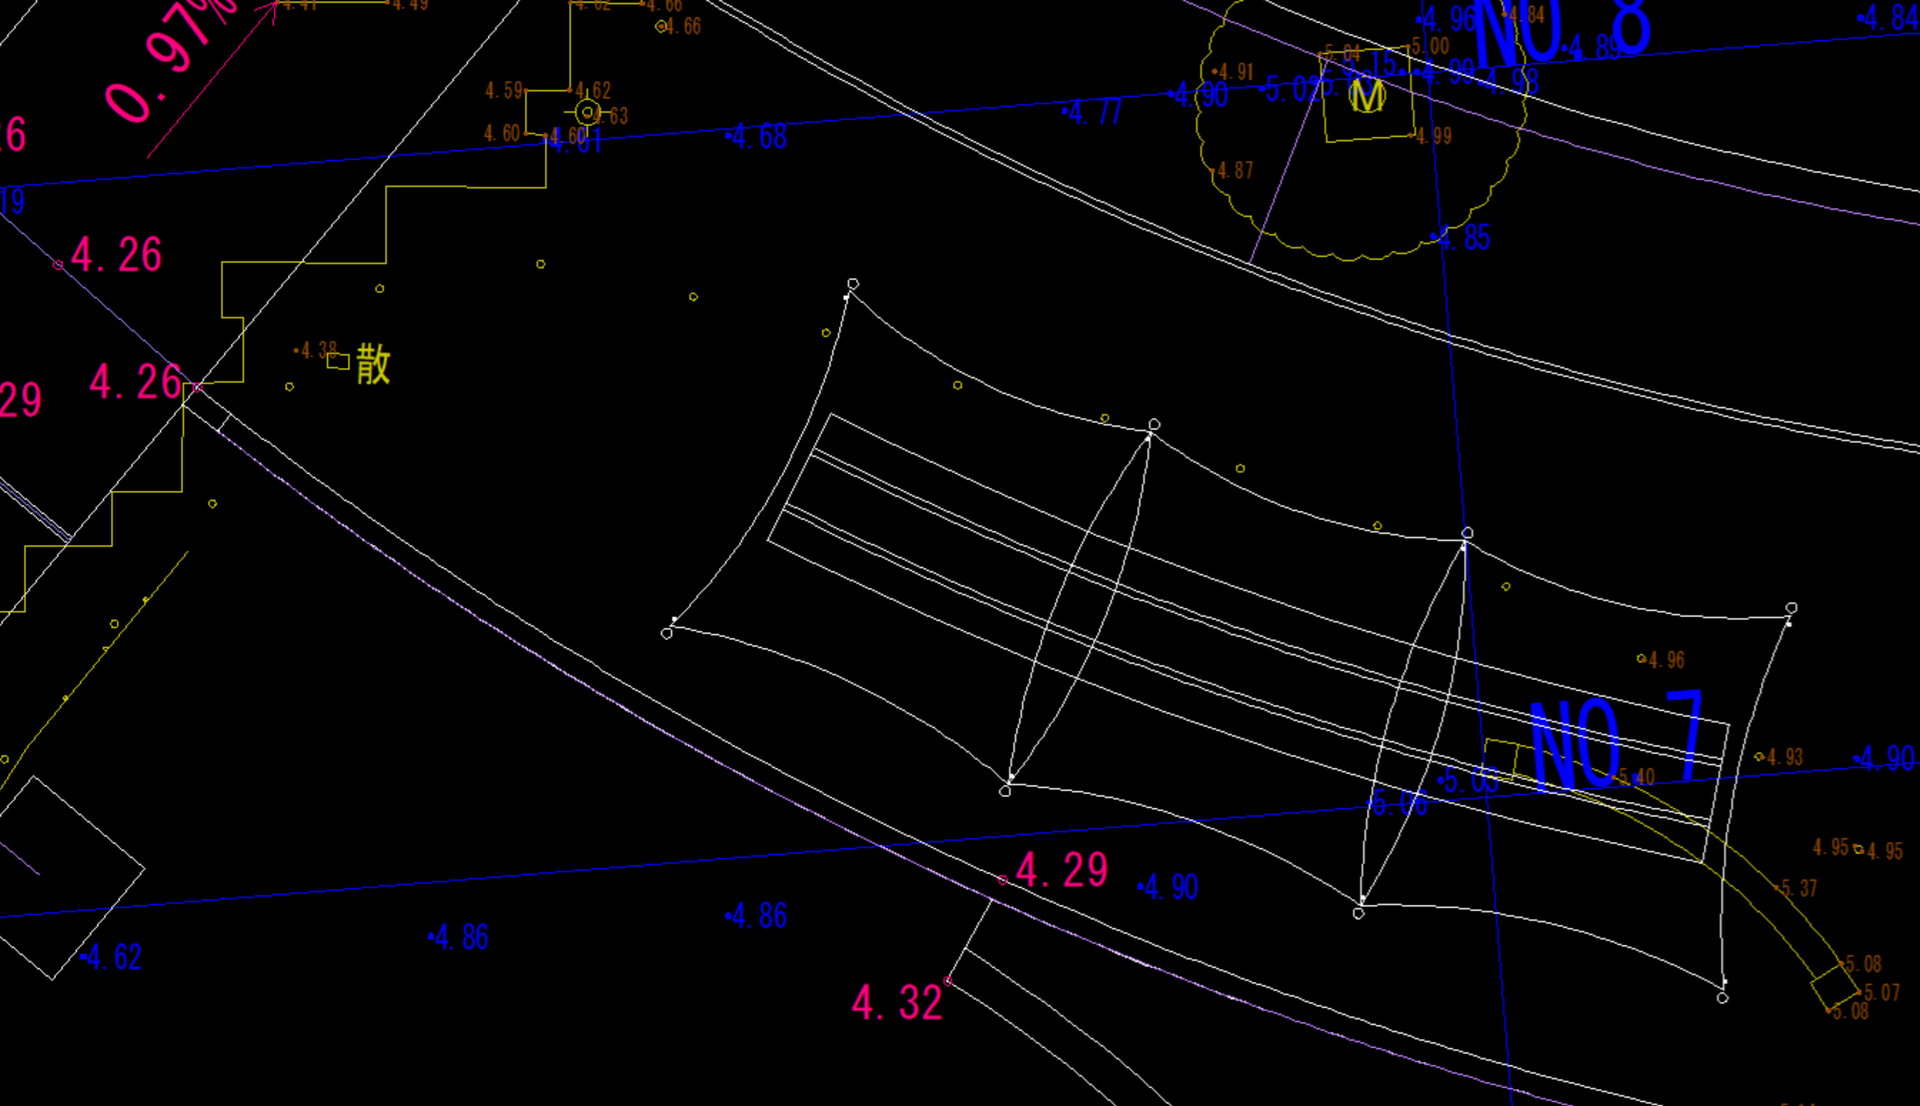Select the orange 4.96 elevation near NO 7
Screen dimensions: 1920x1106
click(x=1666, y=660)
